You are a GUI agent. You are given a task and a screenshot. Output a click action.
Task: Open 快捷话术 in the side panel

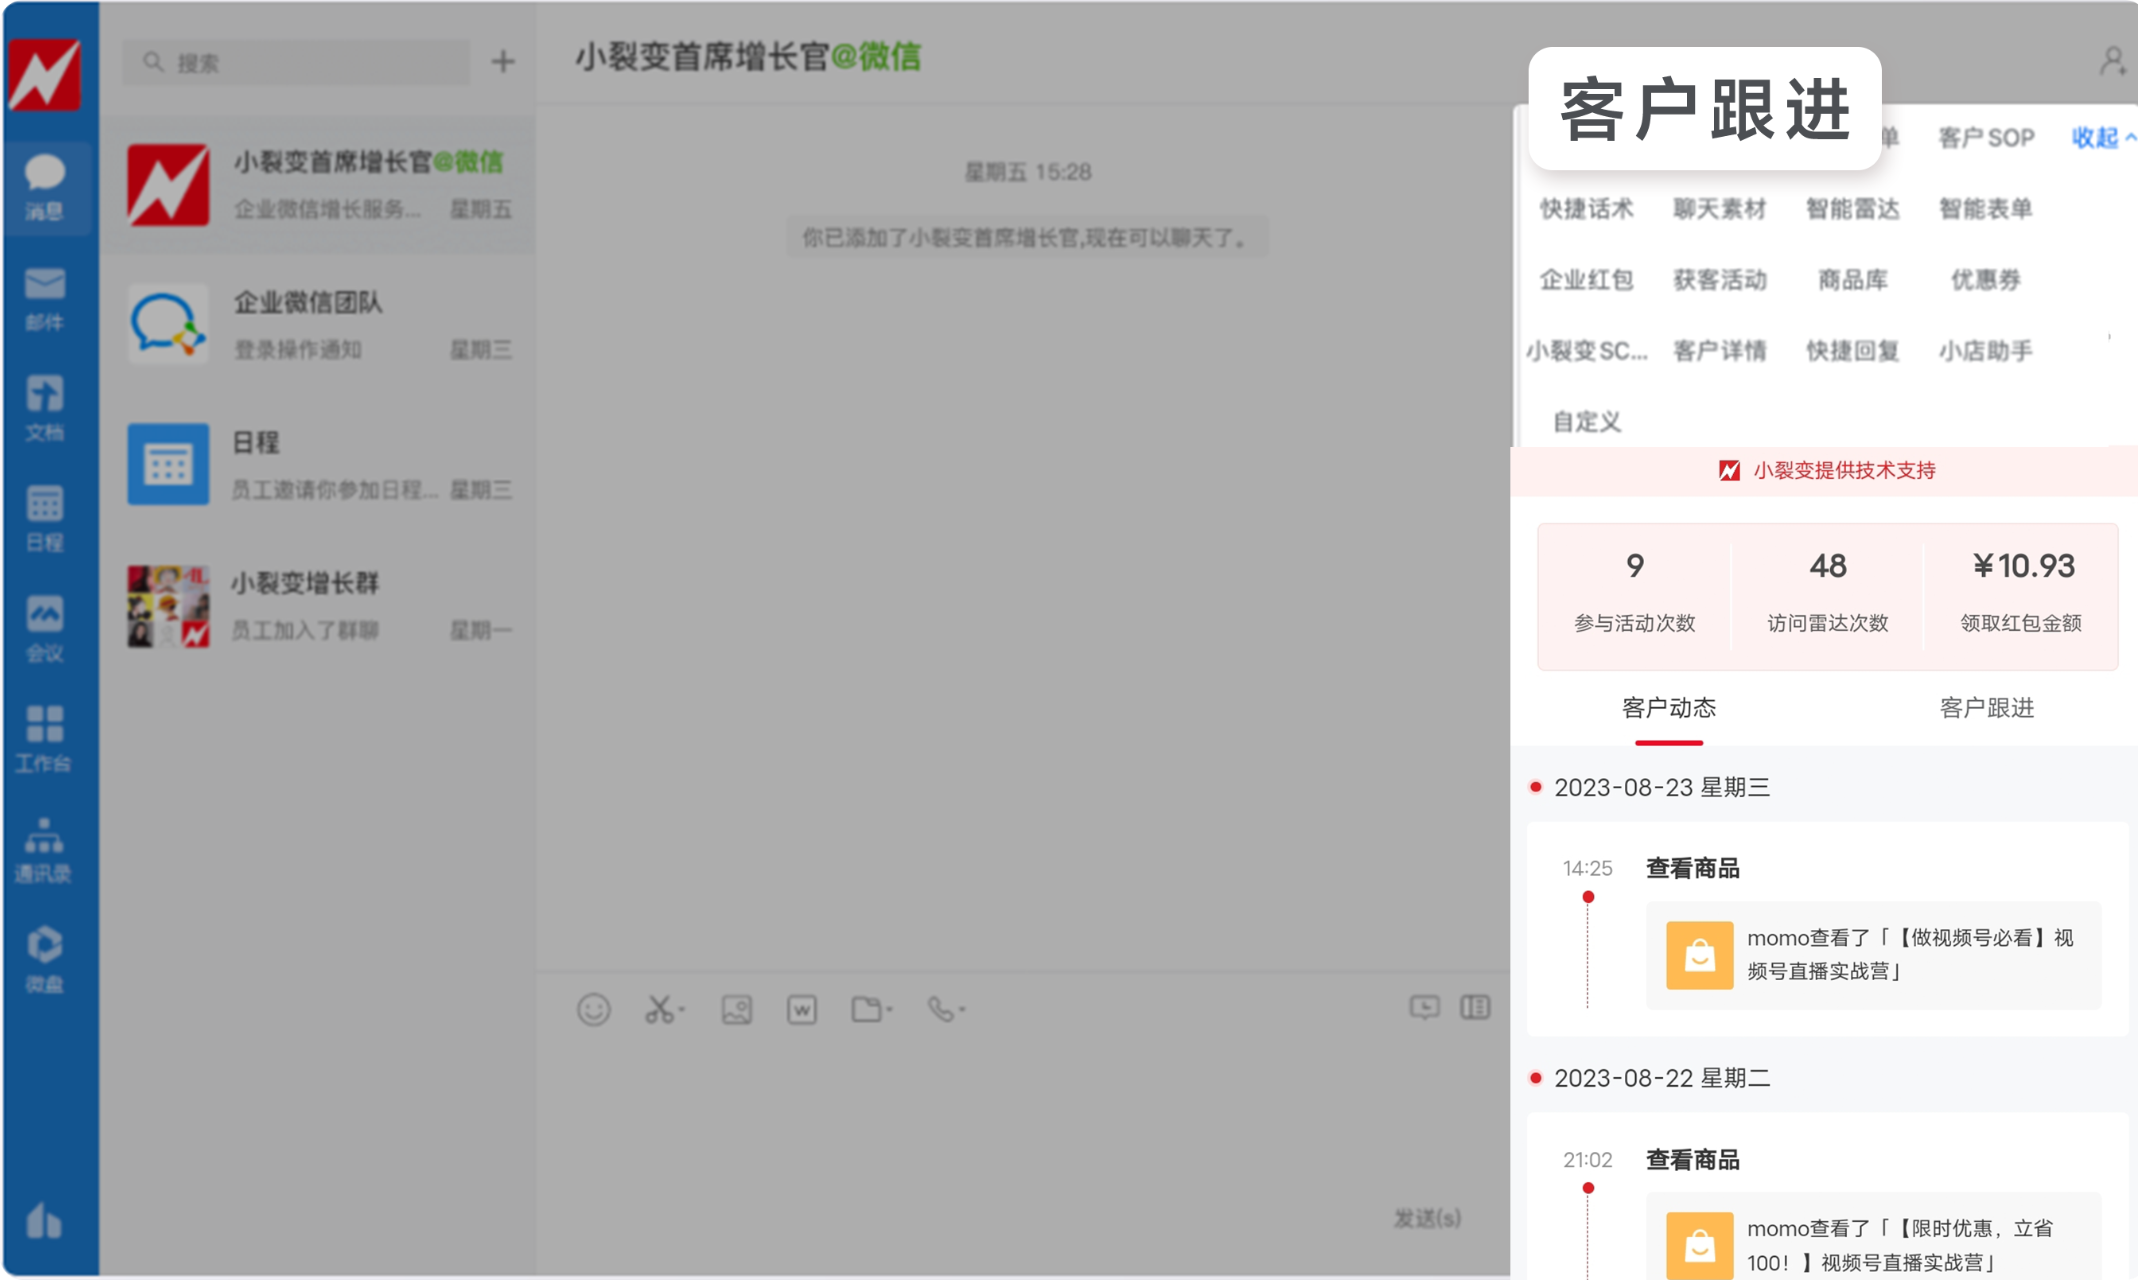pyautogui.click(x=1586, y=209)
